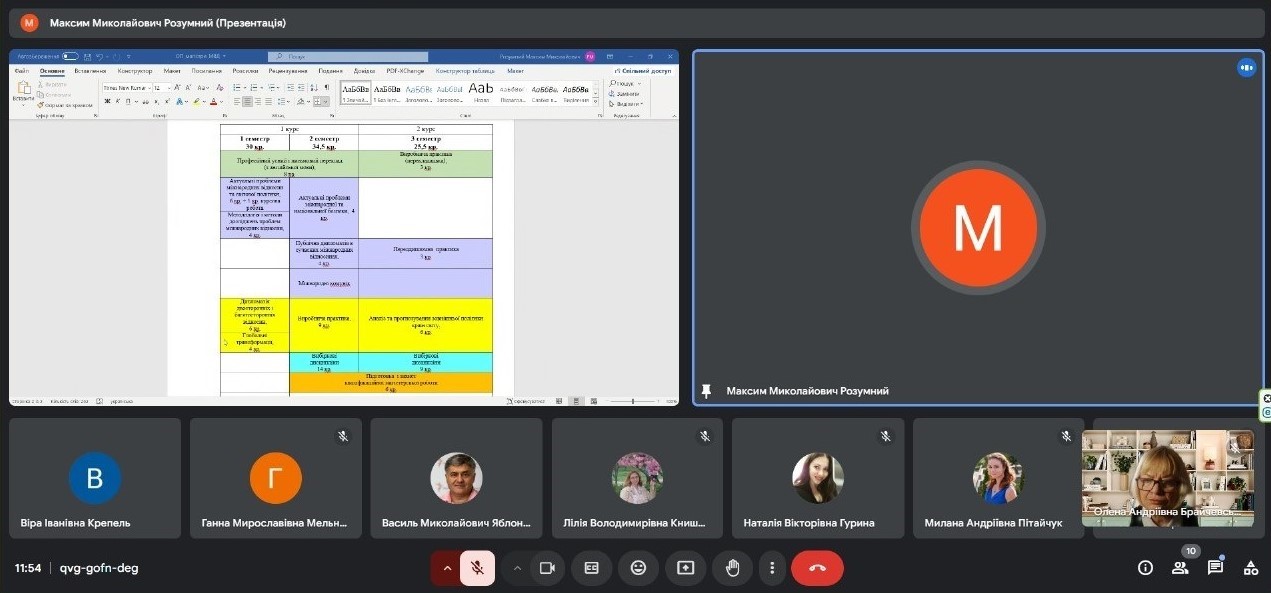Toggle the muted microphone button

click(x=478, y=568)
